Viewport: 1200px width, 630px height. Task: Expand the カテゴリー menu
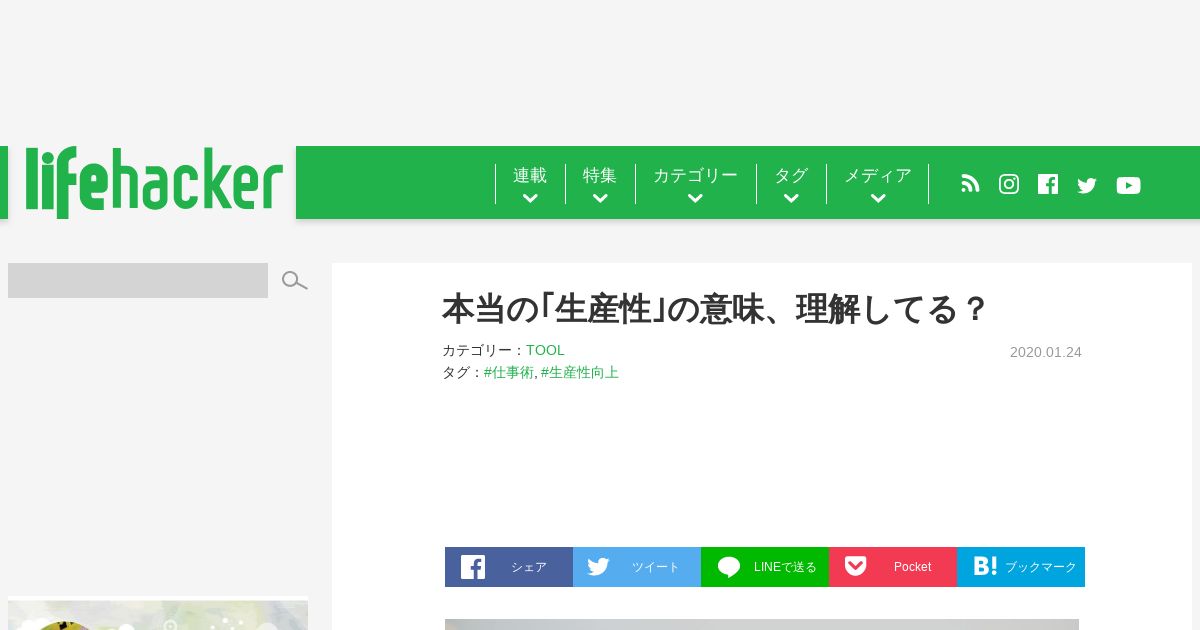(695, 184)
